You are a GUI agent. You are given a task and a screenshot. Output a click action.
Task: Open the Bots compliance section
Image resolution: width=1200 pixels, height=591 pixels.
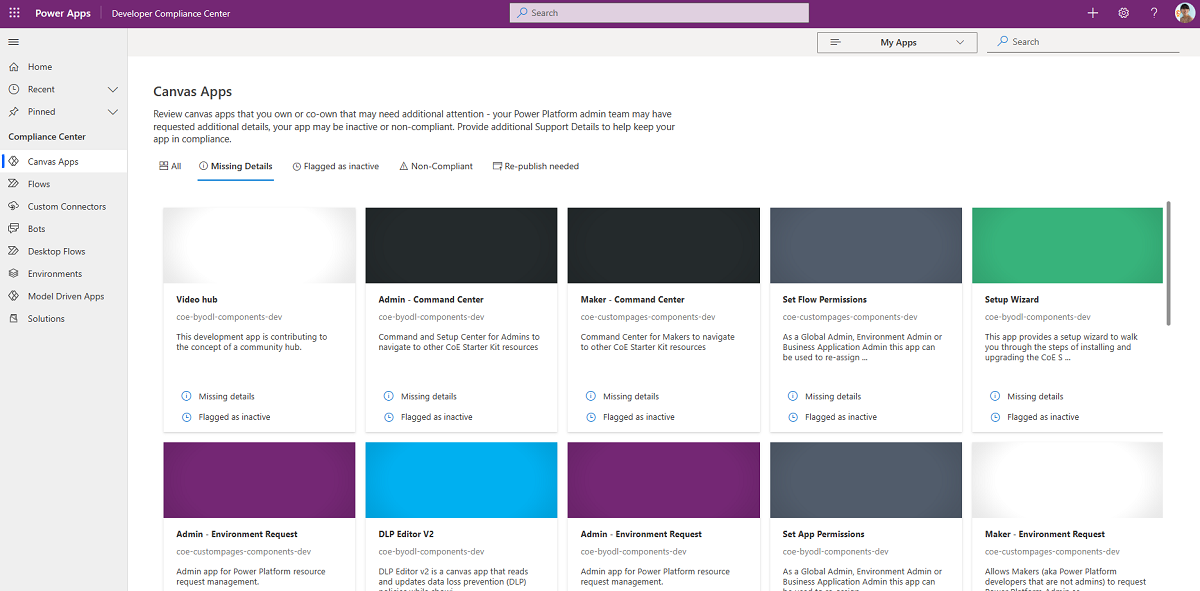tap(35, 228)
